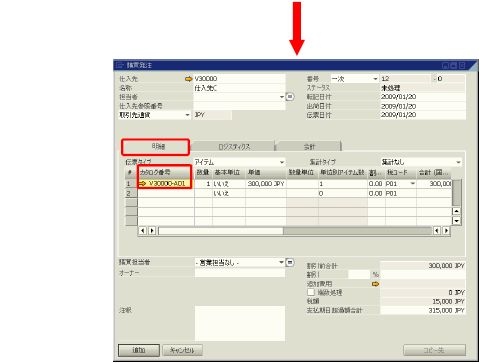This screenshot has height=363, width=479.
Task: Click the row 1 discount cell 0.00
Action: (x=376, y=184)
